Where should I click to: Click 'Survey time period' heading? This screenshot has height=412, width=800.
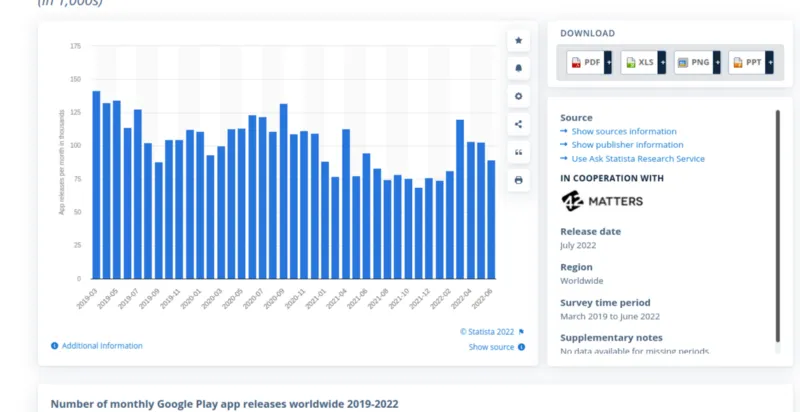point(605,303)
